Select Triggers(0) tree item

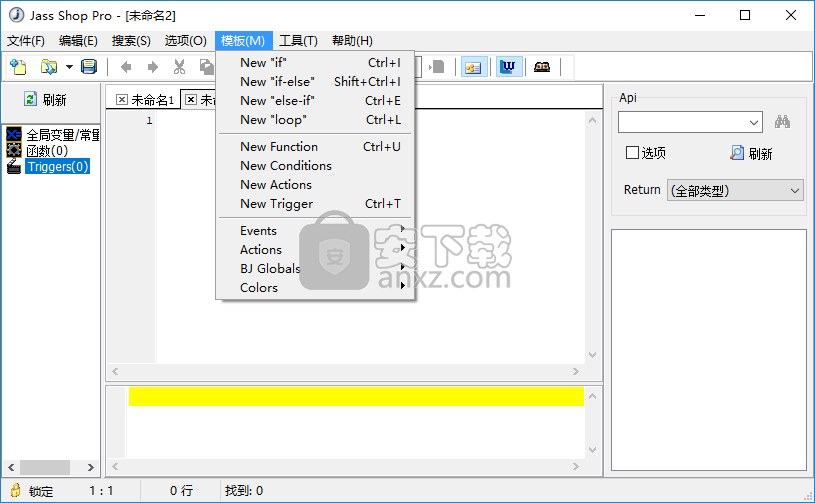[58, 166]
